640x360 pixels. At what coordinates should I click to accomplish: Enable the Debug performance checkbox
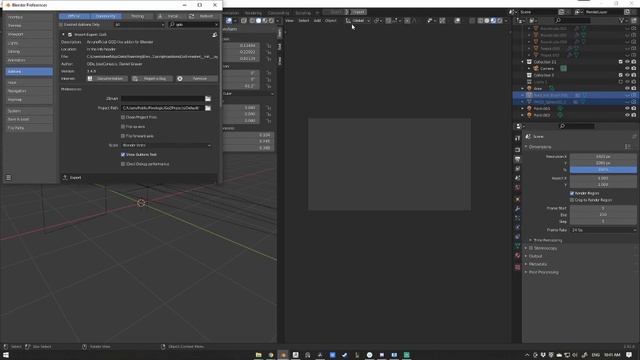(123, 164)
